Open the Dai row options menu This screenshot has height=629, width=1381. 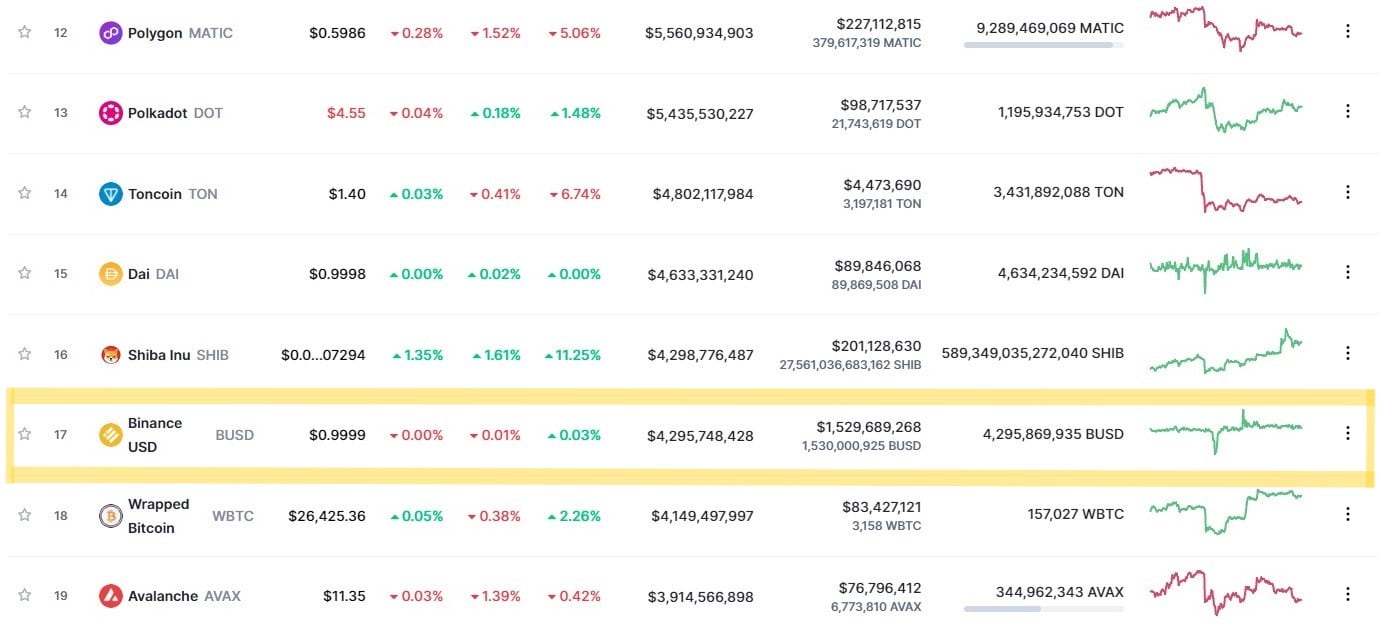(1347, 273)
